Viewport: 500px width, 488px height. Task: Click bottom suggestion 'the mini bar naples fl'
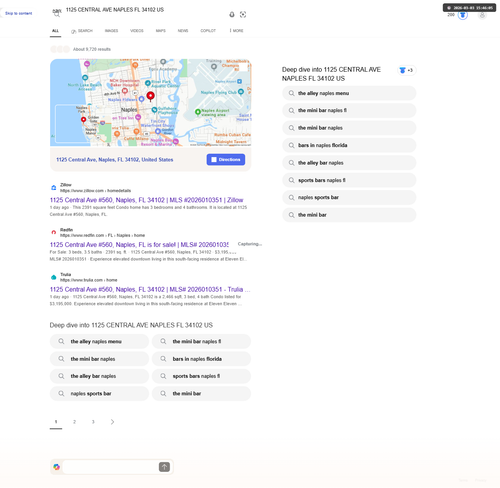click(201, 341)
